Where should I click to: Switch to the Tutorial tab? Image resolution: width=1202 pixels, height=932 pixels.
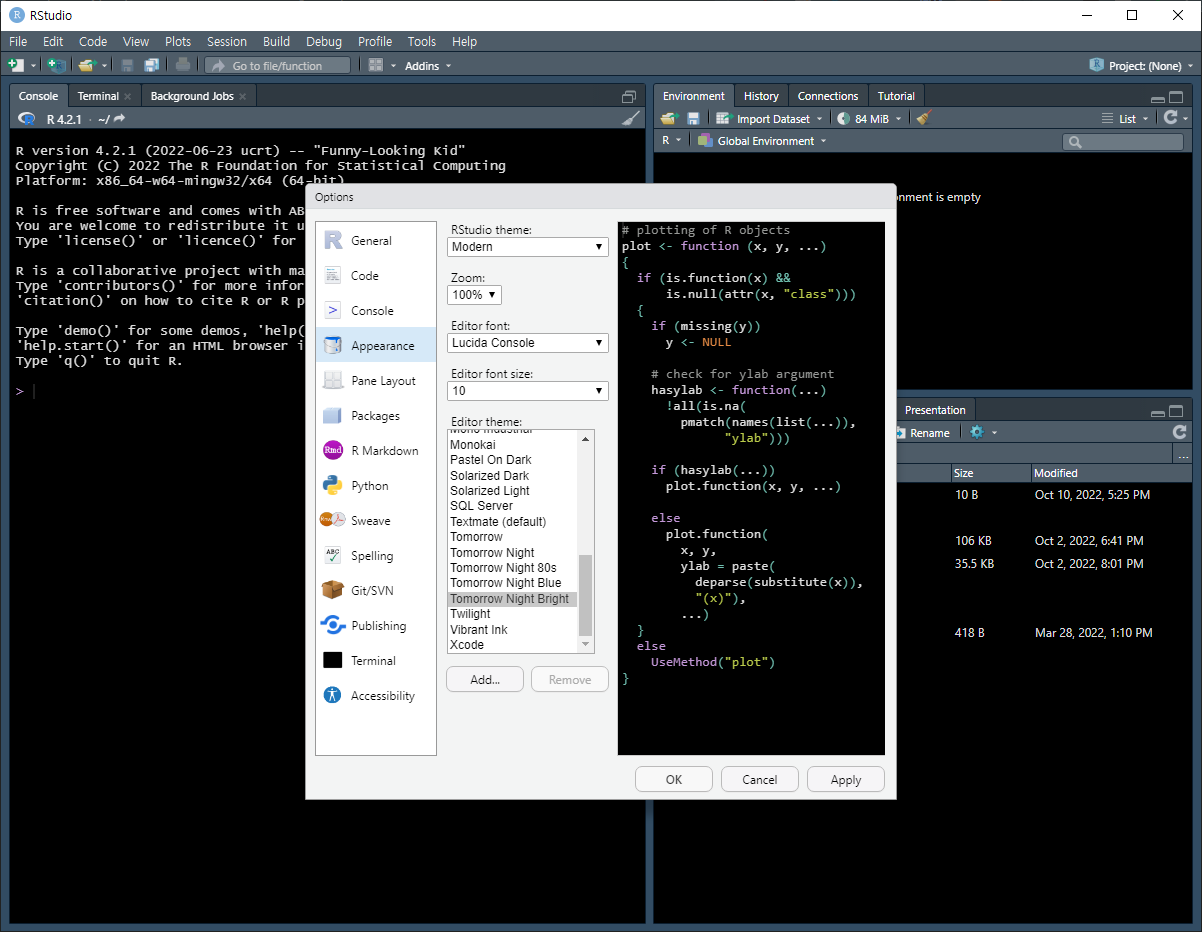[896, 96]
